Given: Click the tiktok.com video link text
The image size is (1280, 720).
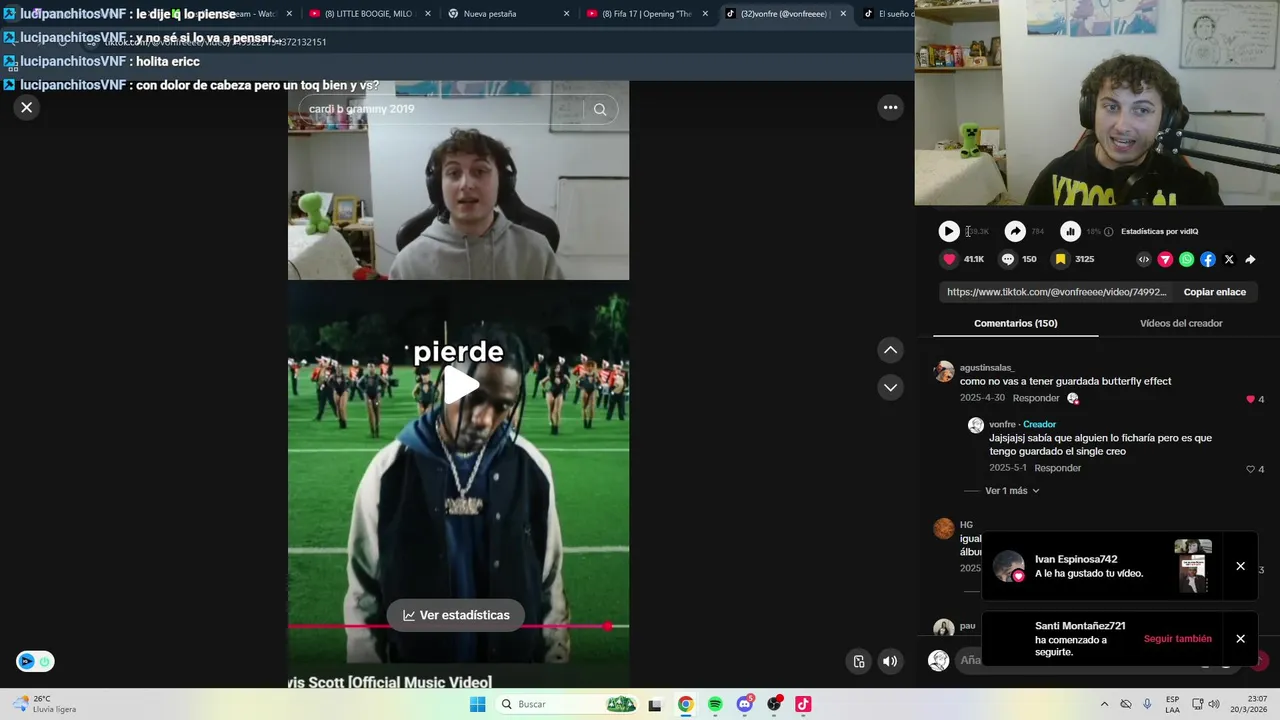Looking at the screenshot, I should coord(1056,292).
